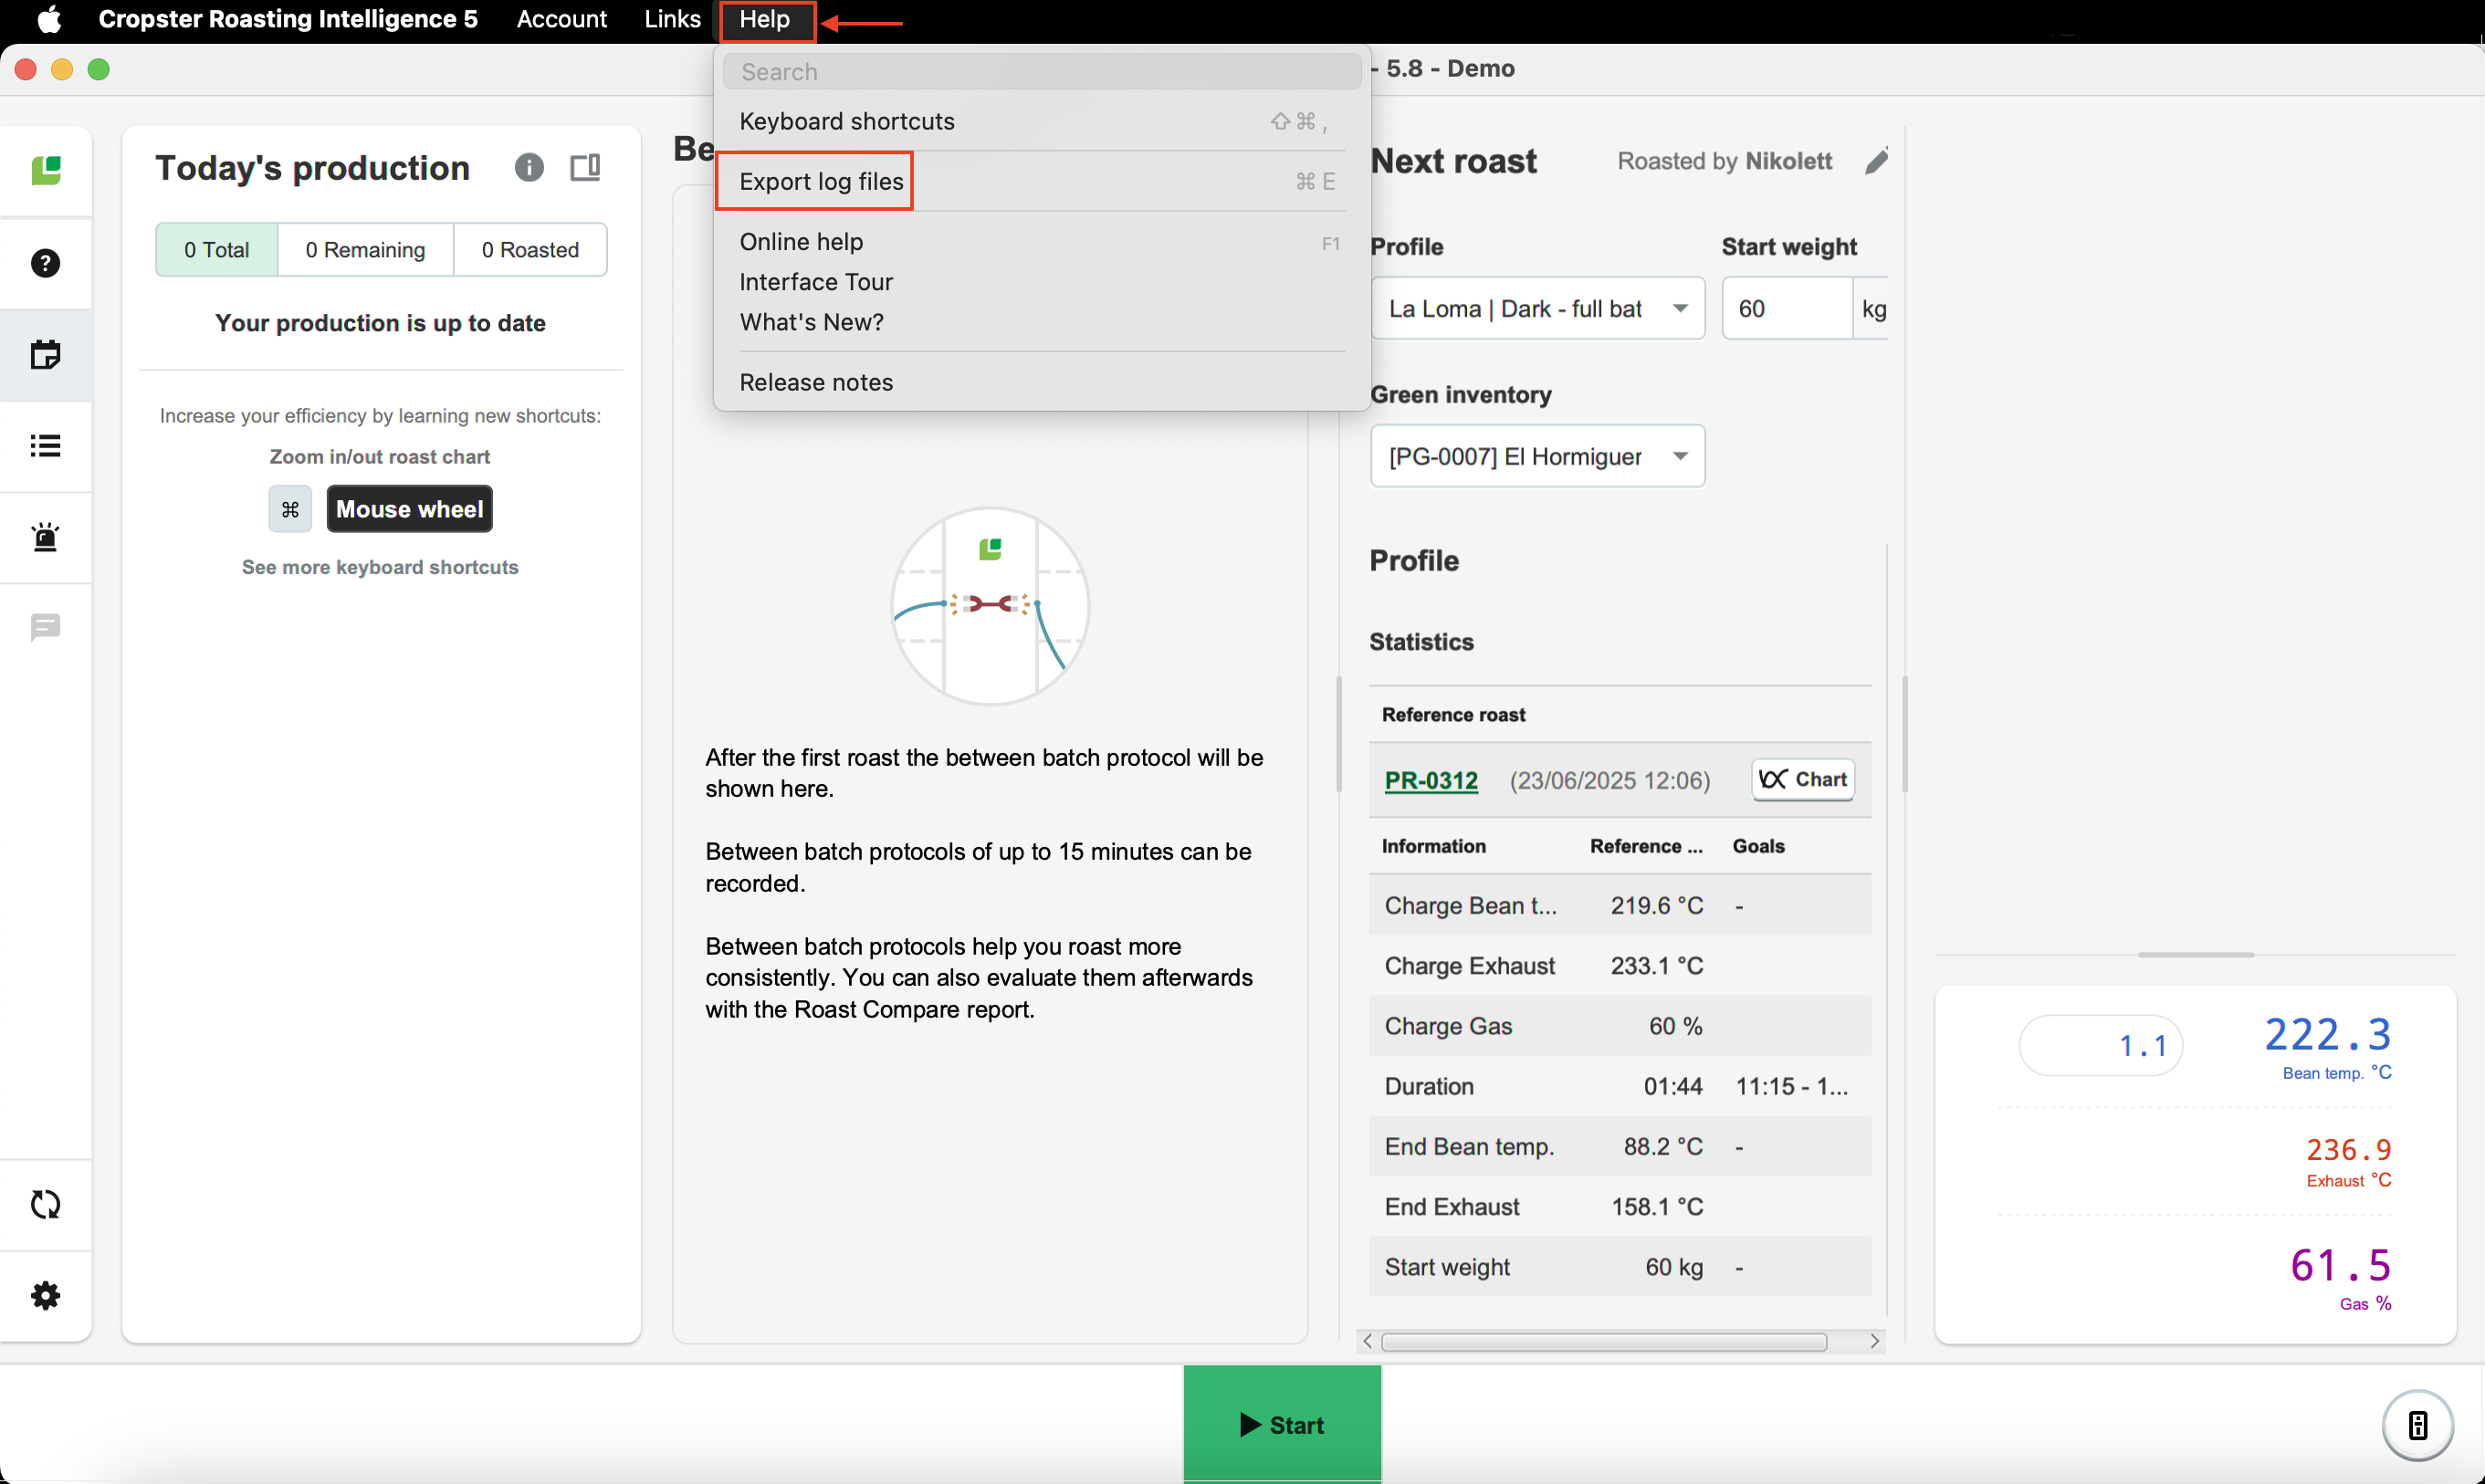Image resolution: width=2485 pixels, height=1484 pixels.
Task: Open the comments sidebar icon
Action: [46, 628]
